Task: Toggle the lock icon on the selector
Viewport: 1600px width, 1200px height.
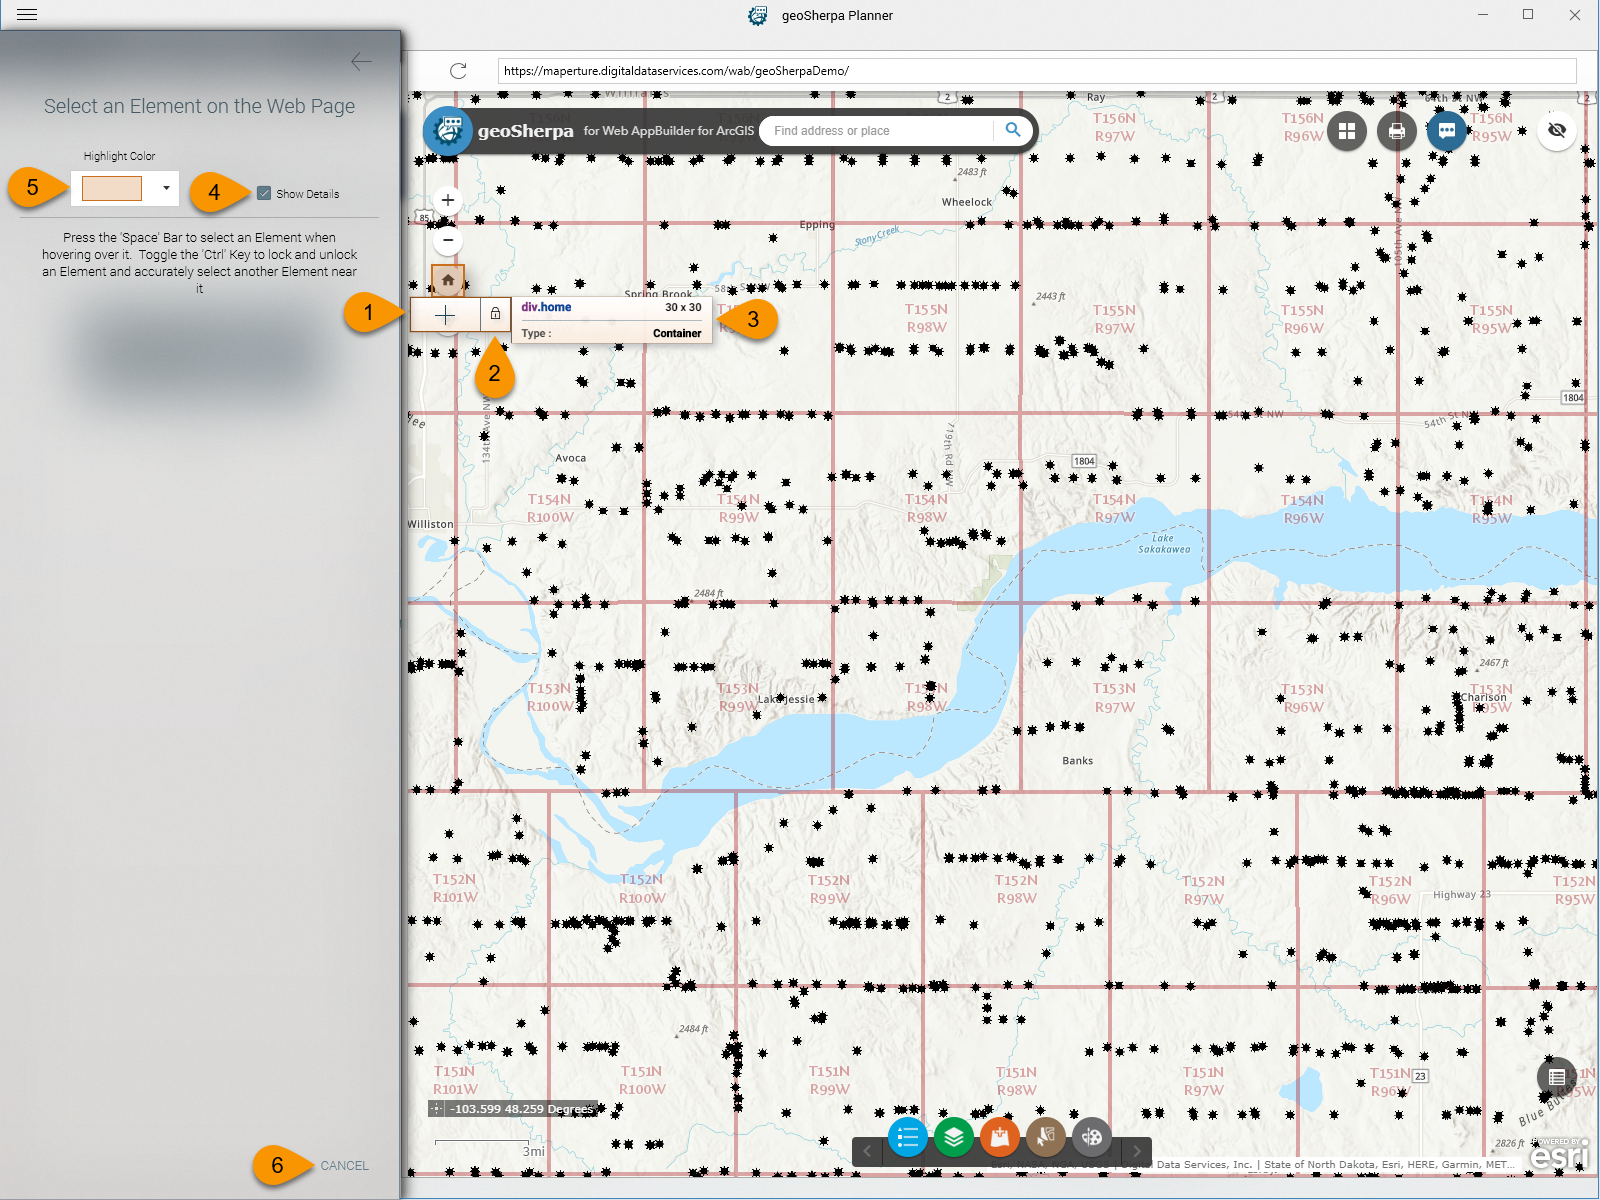Action: tap(495, 314)
